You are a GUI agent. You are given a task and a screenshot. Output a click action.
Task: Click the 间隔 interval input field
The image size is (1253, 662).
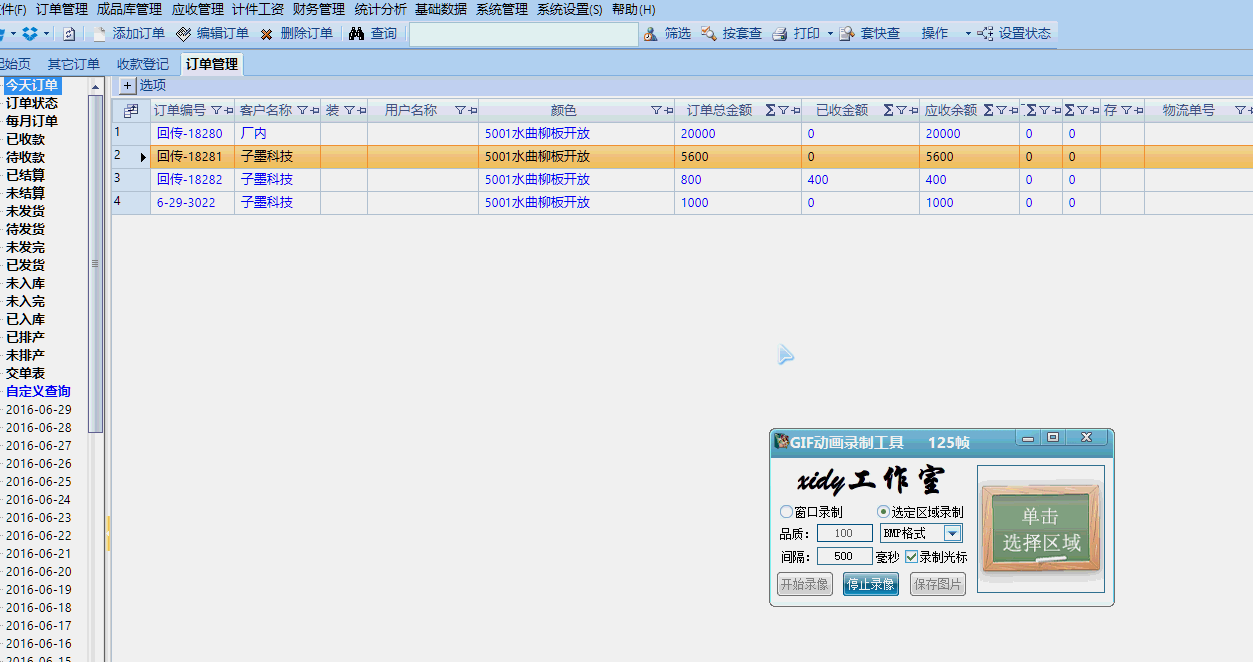844,557
